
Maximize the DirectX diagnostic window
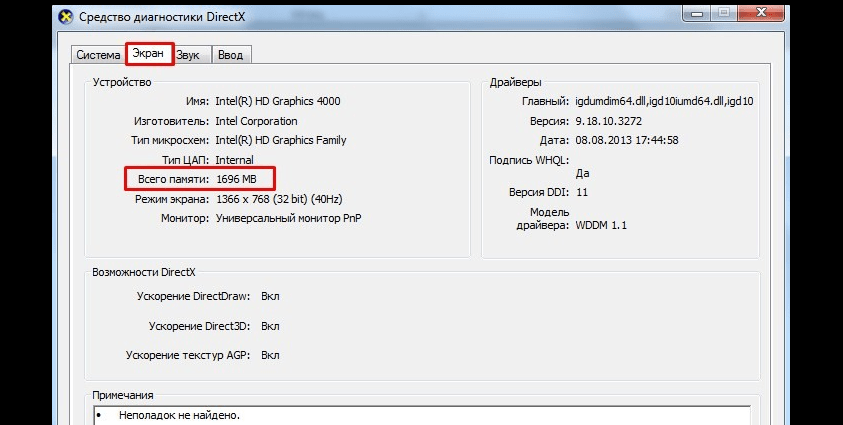click(725, 13)
